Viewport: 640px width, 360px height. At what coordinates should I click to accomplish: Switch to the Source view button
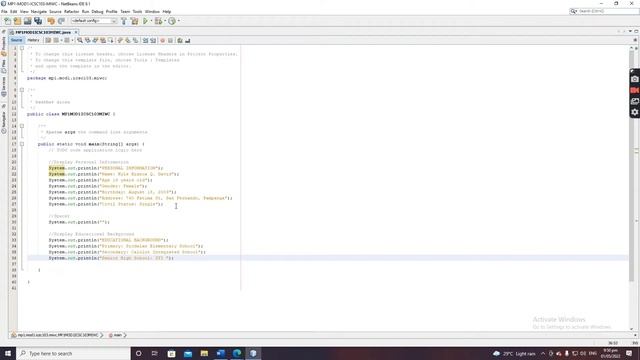tap(16, 40)
